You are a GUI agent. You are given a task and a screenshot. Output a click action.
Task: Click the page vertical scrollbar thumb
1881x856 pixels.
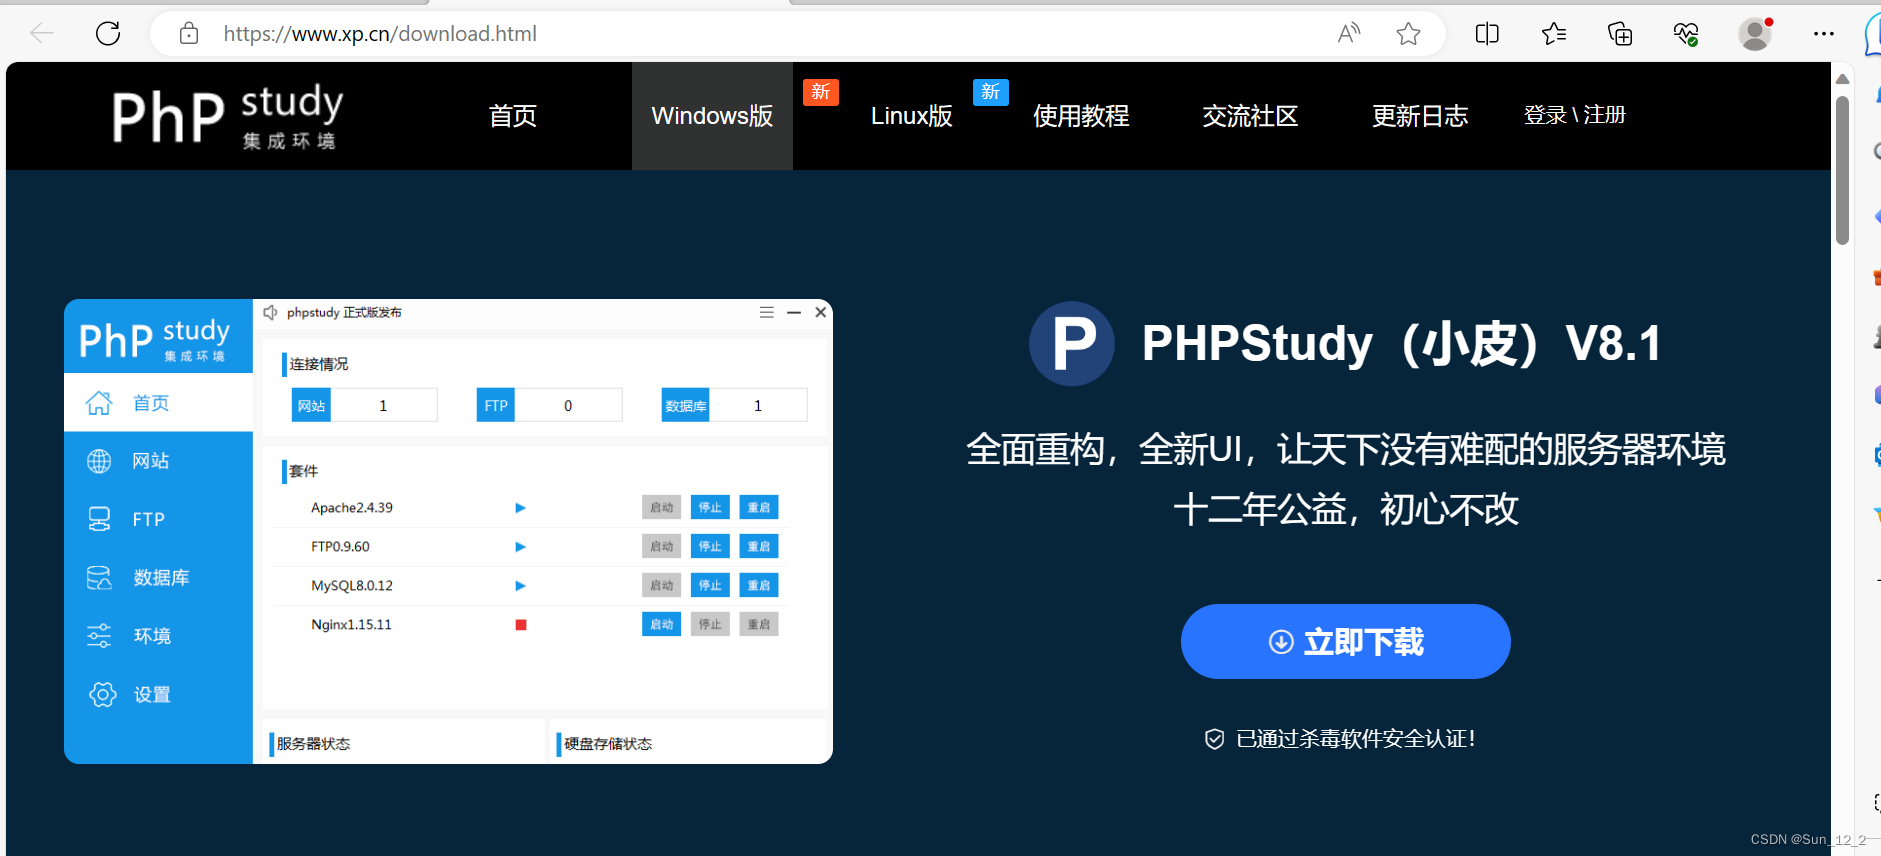[1842, 170]
